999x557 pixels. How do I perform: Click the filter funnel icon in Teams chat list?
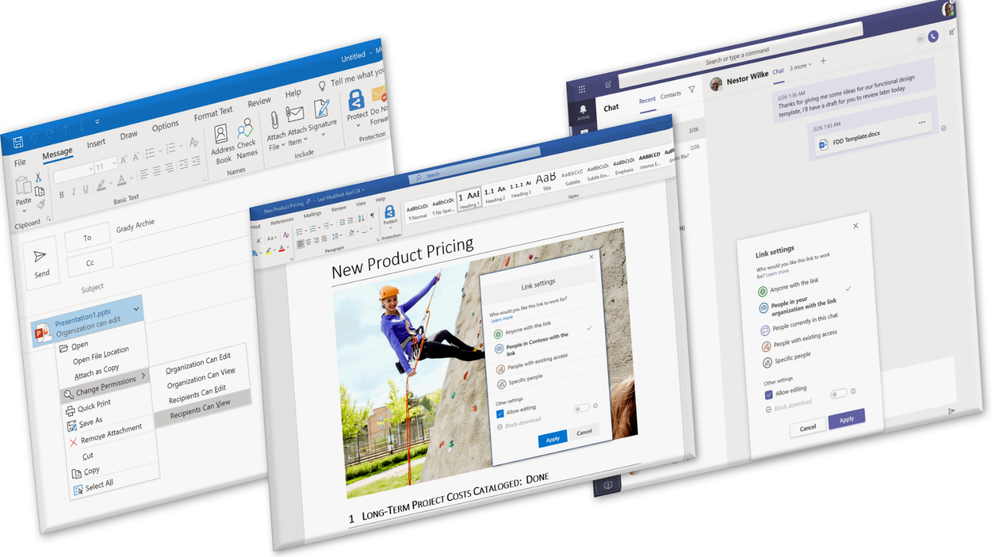pos(691,89)
